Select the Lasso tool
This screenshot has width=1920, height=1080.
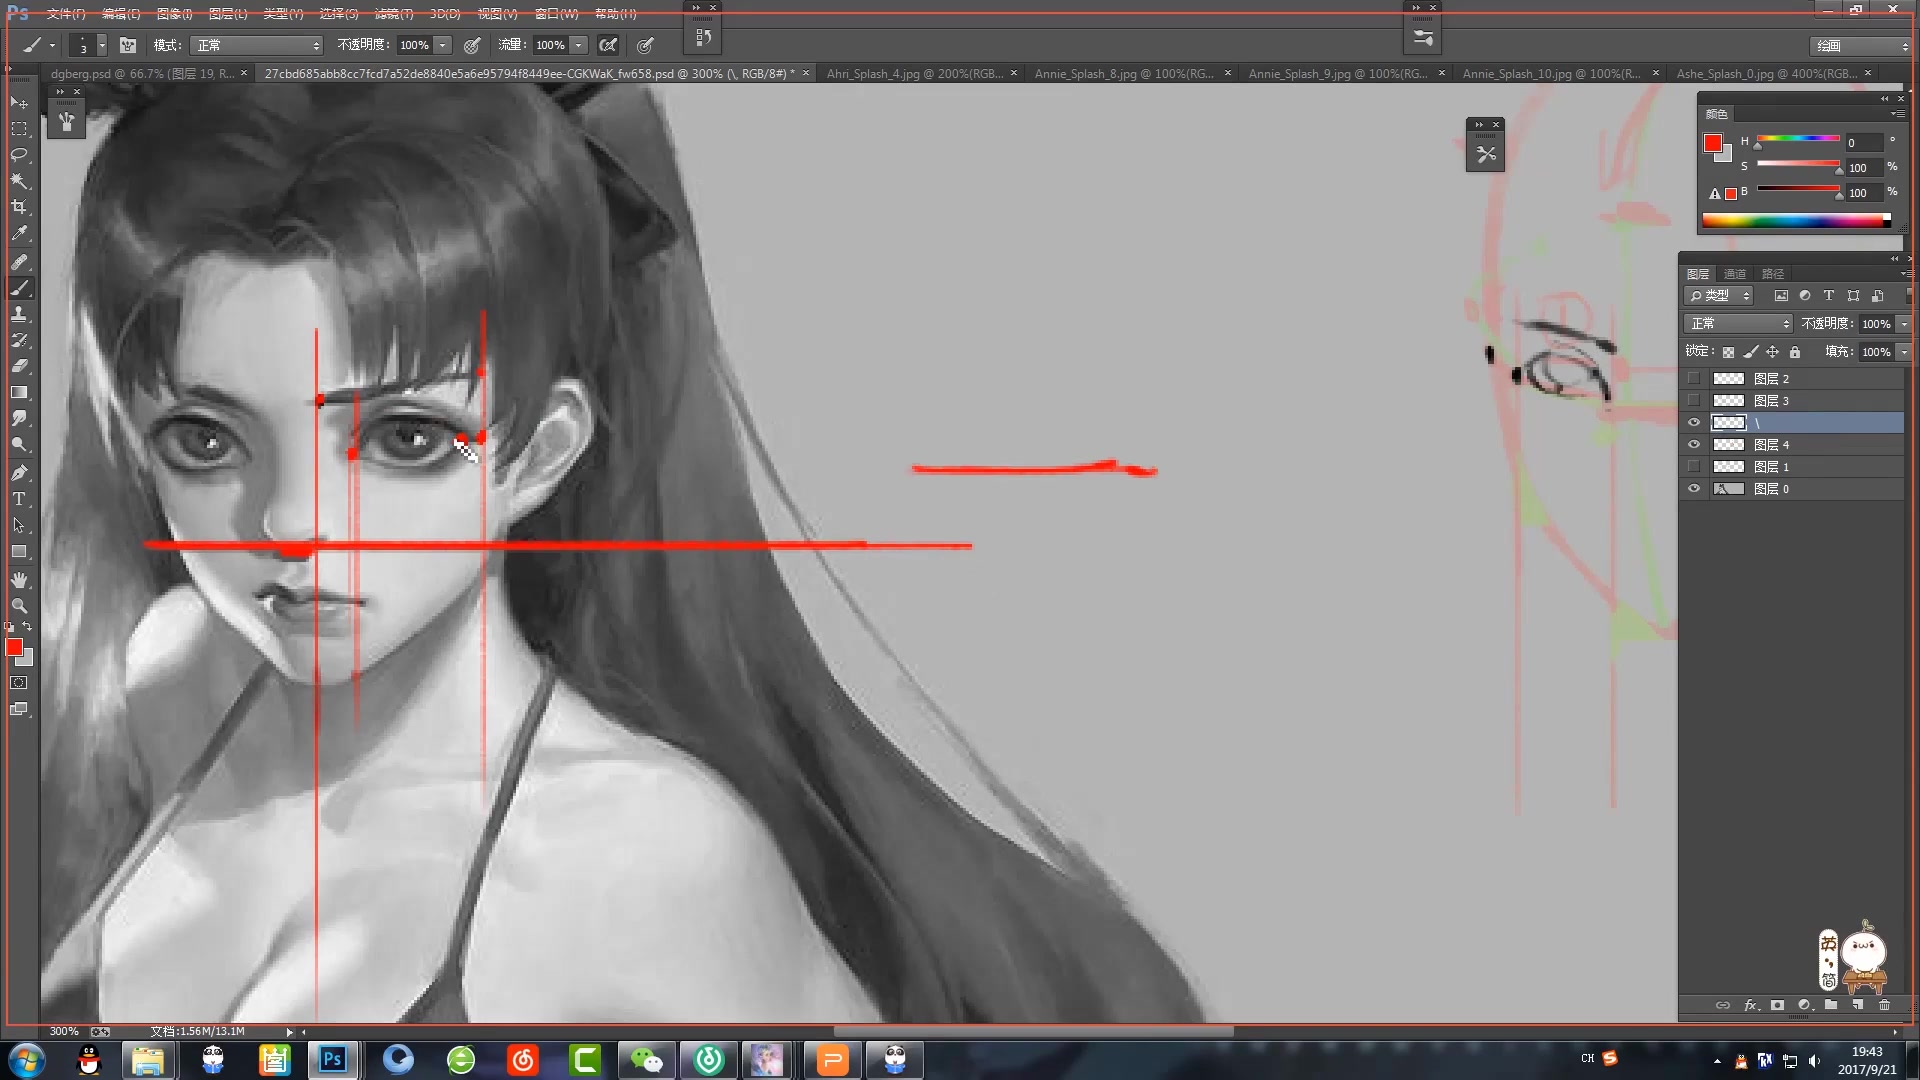tap(19, 155)
